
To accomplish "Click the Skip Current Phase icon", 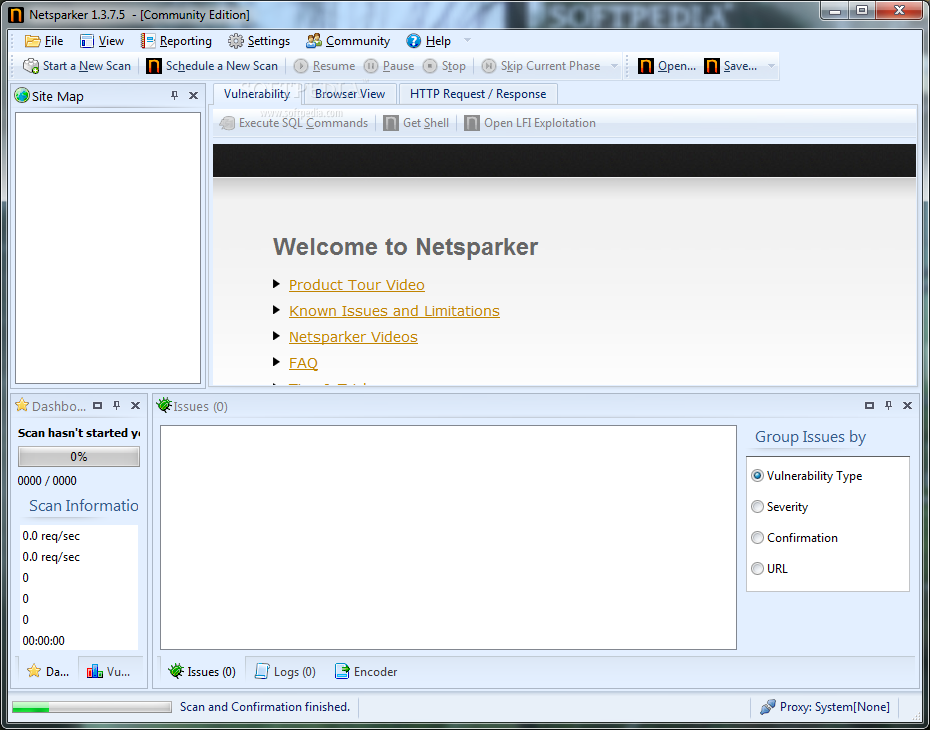I will [489, 66].
